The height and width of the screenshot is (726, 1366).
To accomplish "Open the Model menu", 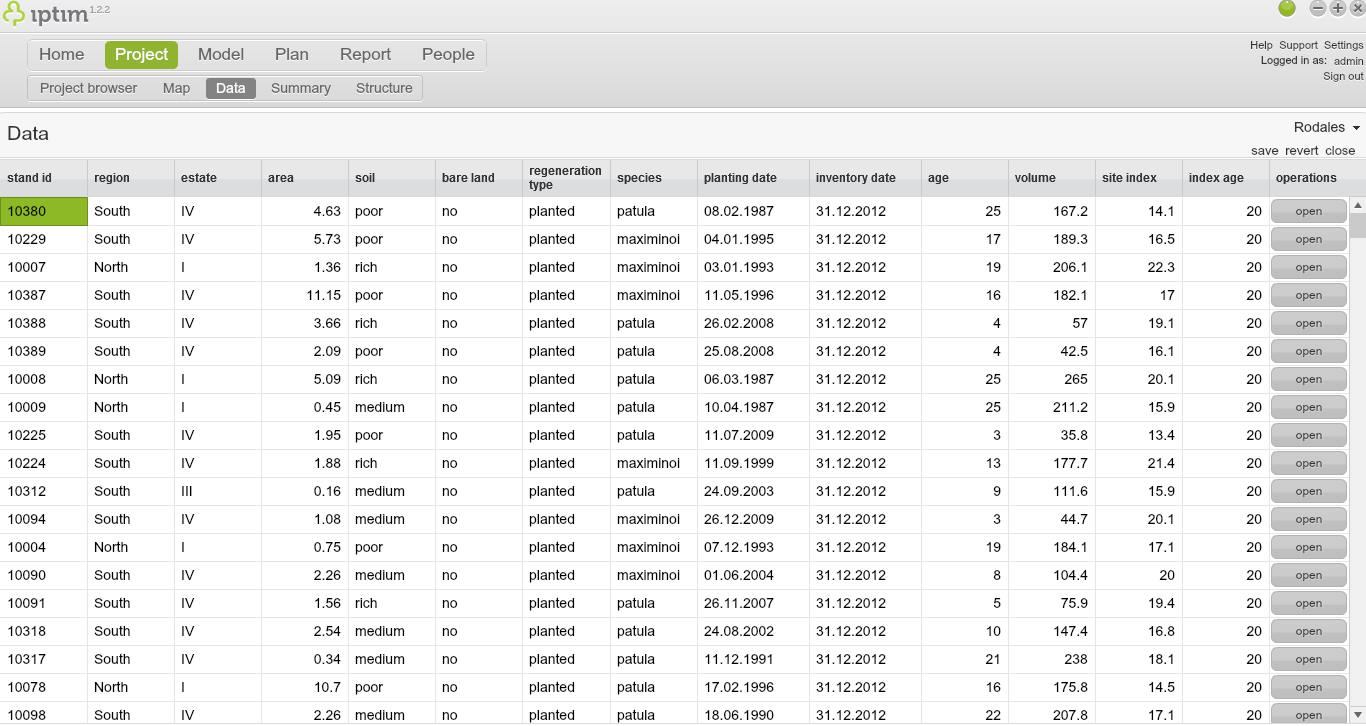I will click(x=220, y=54).
